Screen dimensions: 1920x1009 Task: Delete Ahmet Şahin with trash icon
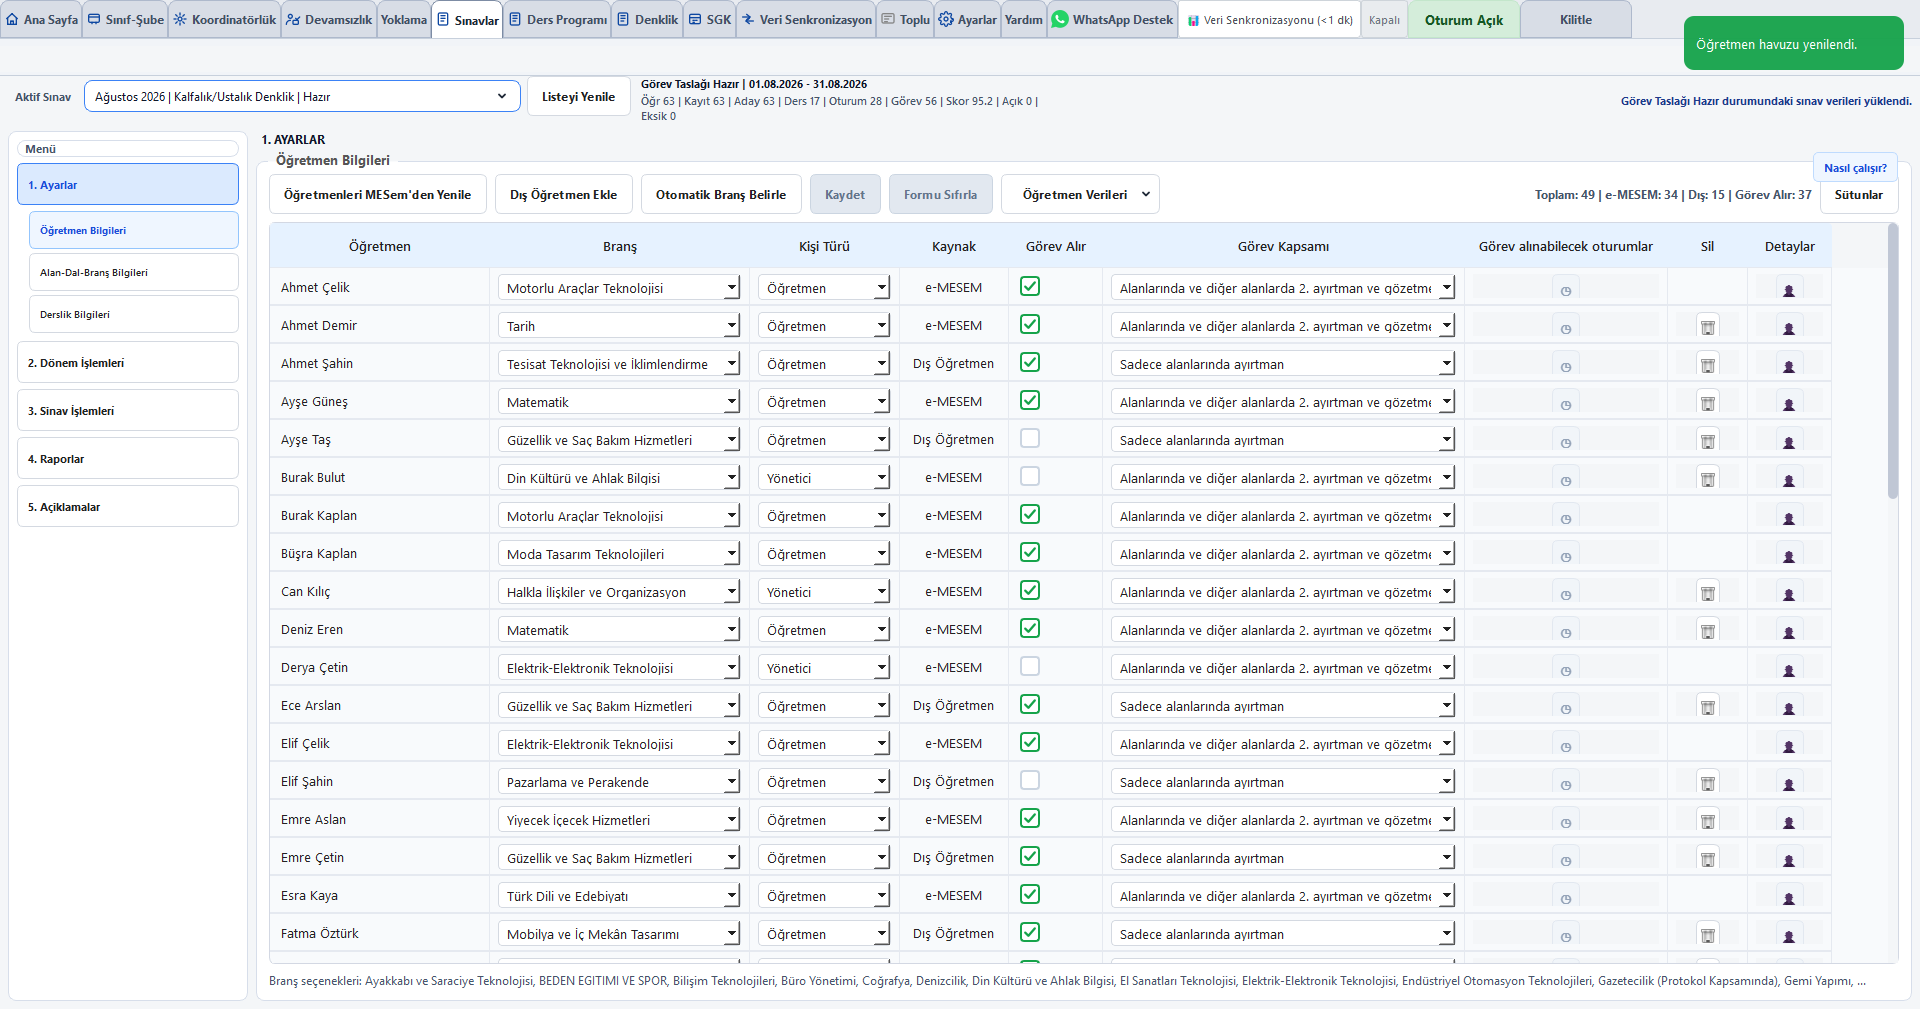coord(1708,364)
